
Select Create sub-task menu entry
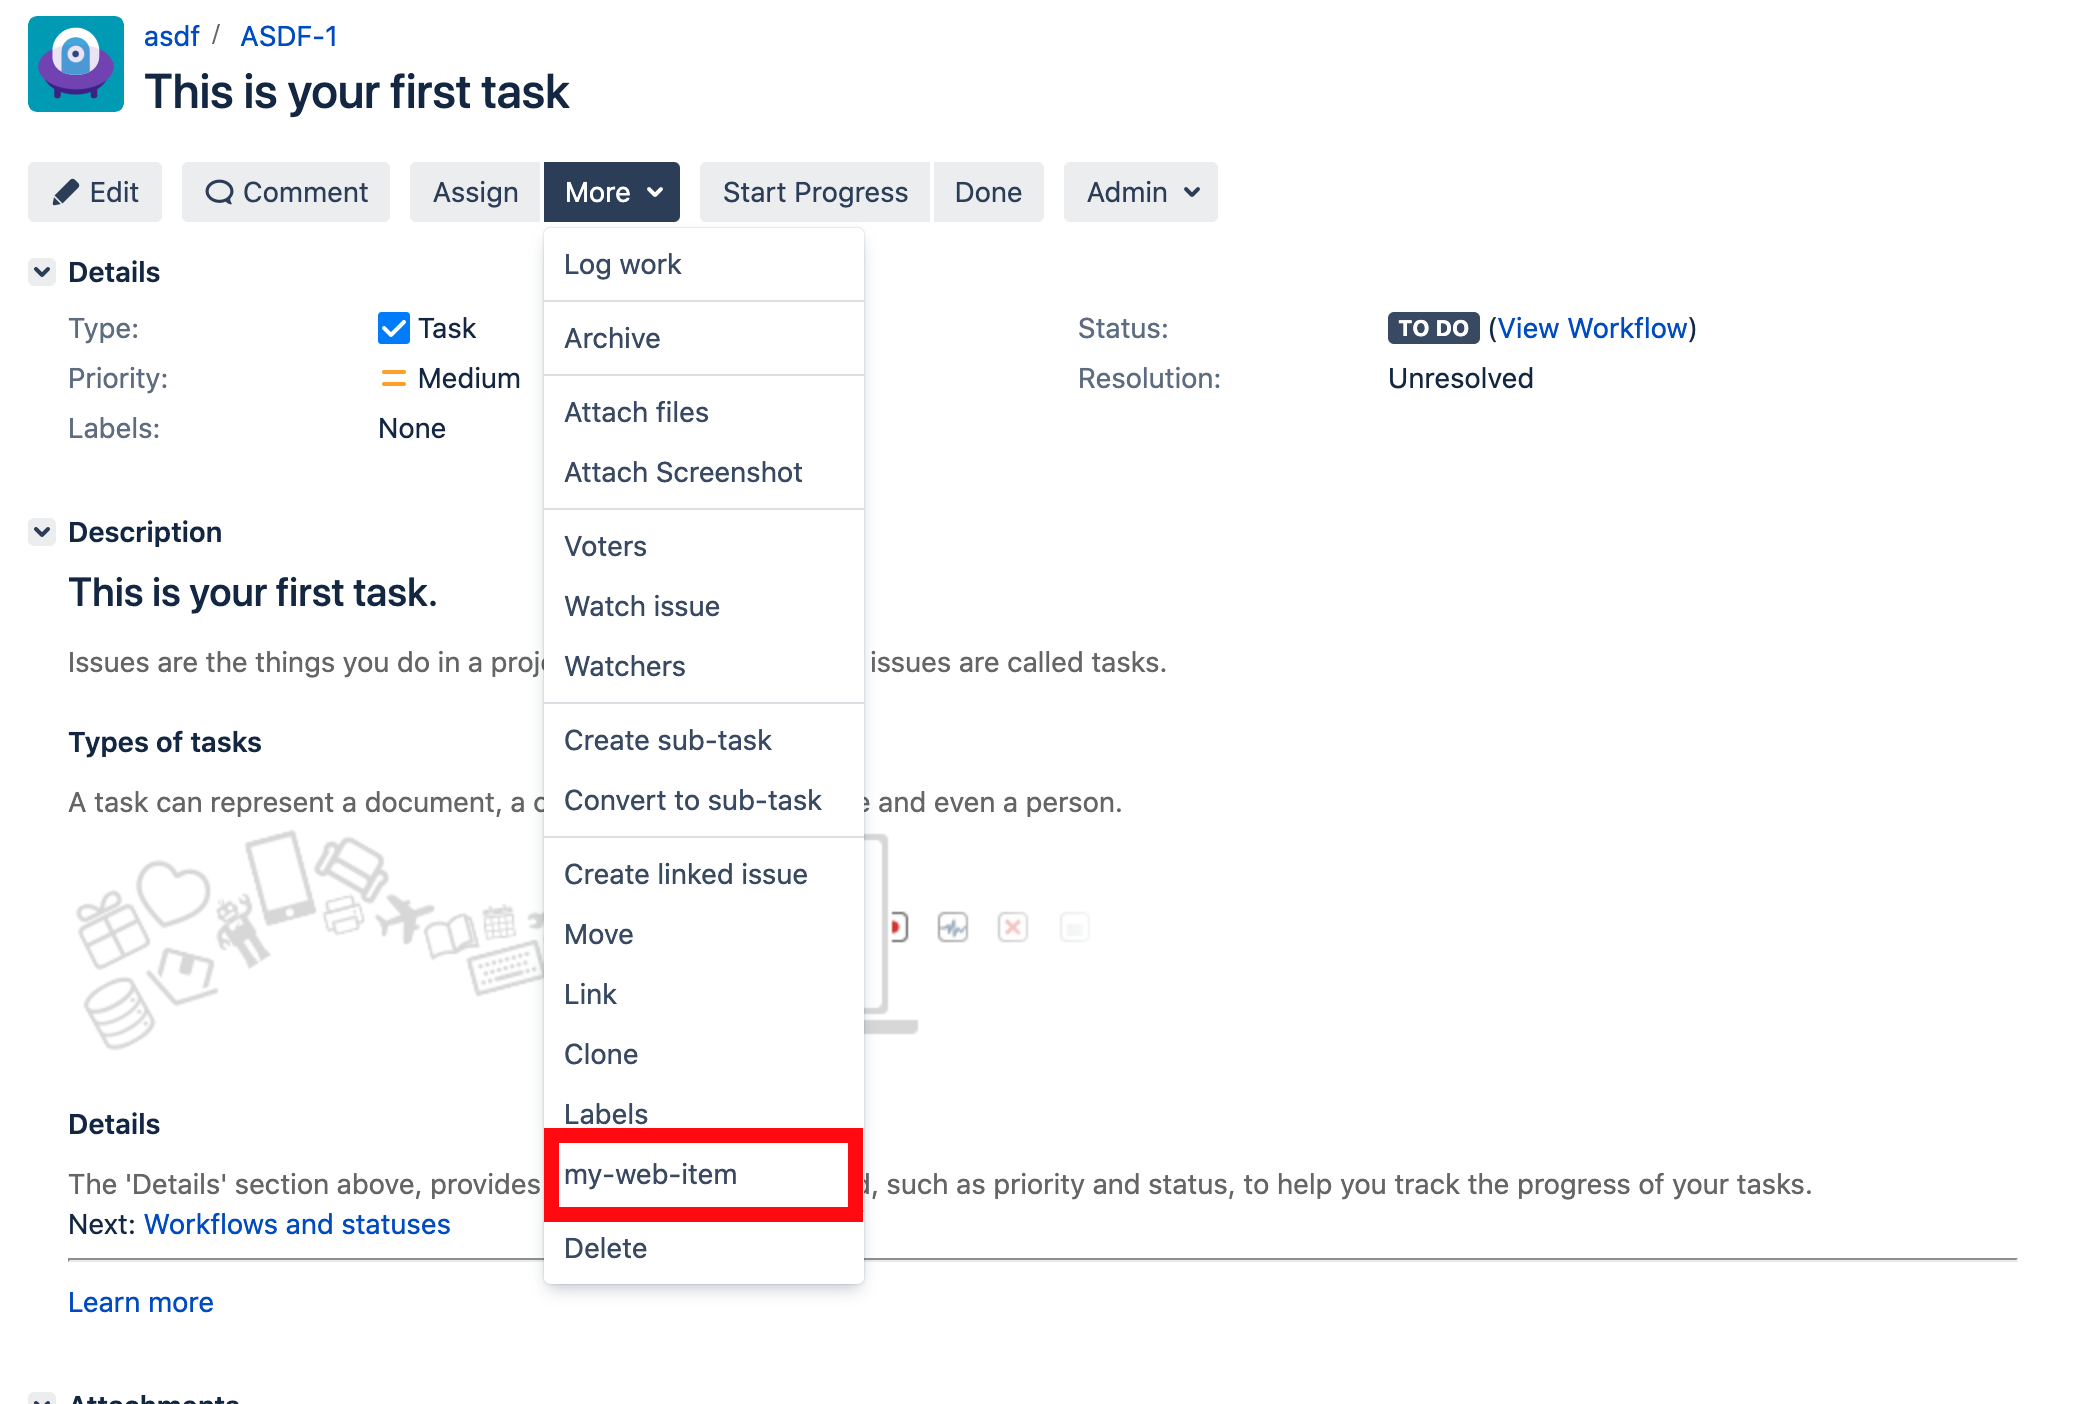(704, 740)
